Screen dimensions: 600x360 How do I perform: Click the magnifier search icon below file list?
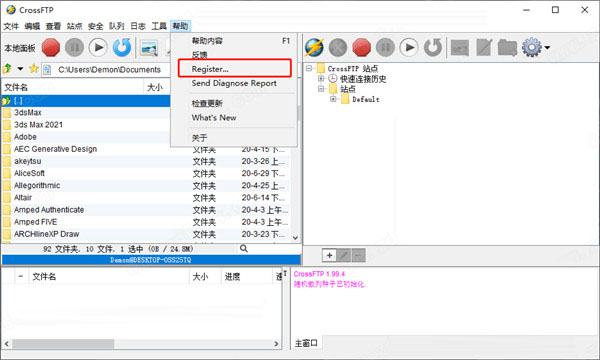(x=244, y=249)
